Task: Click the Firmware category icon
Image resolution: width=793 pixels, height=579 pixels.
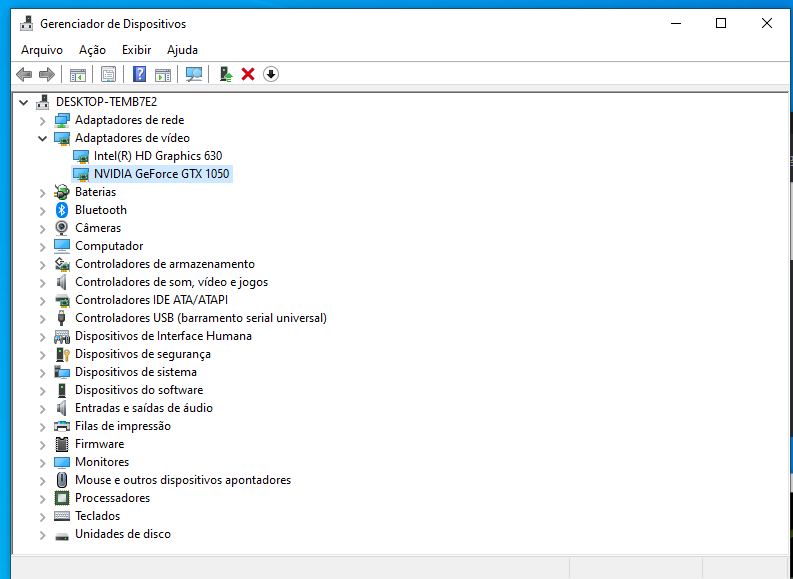Action: [62, 444]
